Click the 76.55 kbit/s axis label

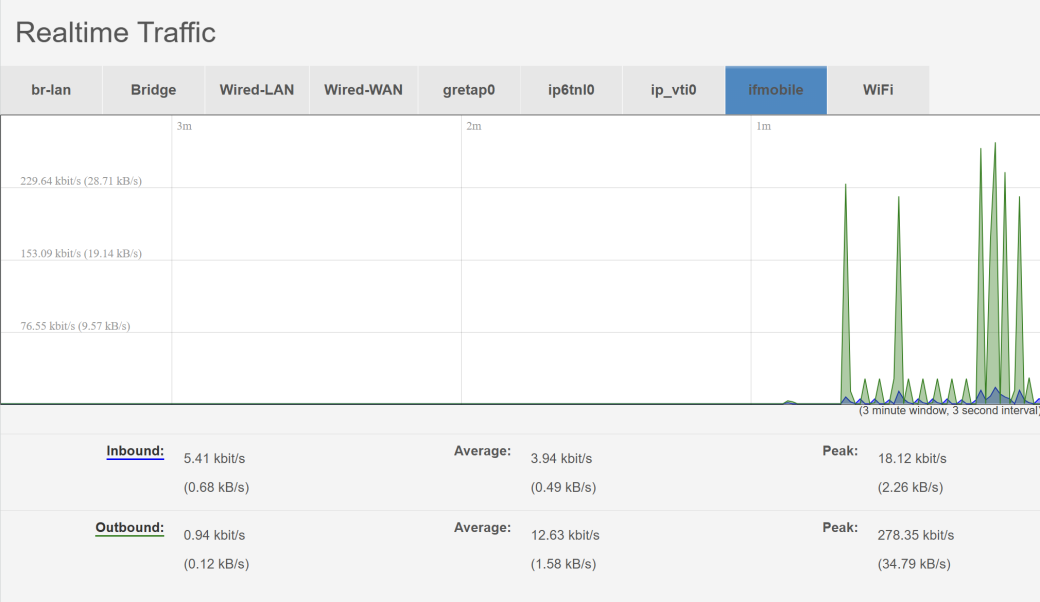point(76,325)
